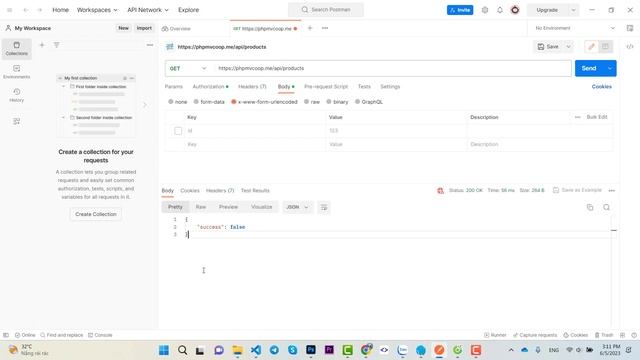
Task: Enable the id key row checkbox
Action: coord(178,131)
